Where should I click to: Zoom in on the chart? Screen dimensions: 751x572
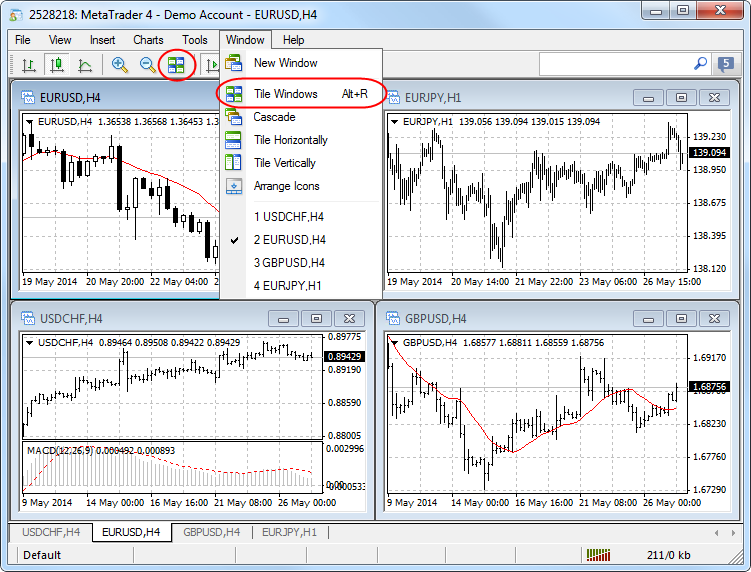coord(120,65)
